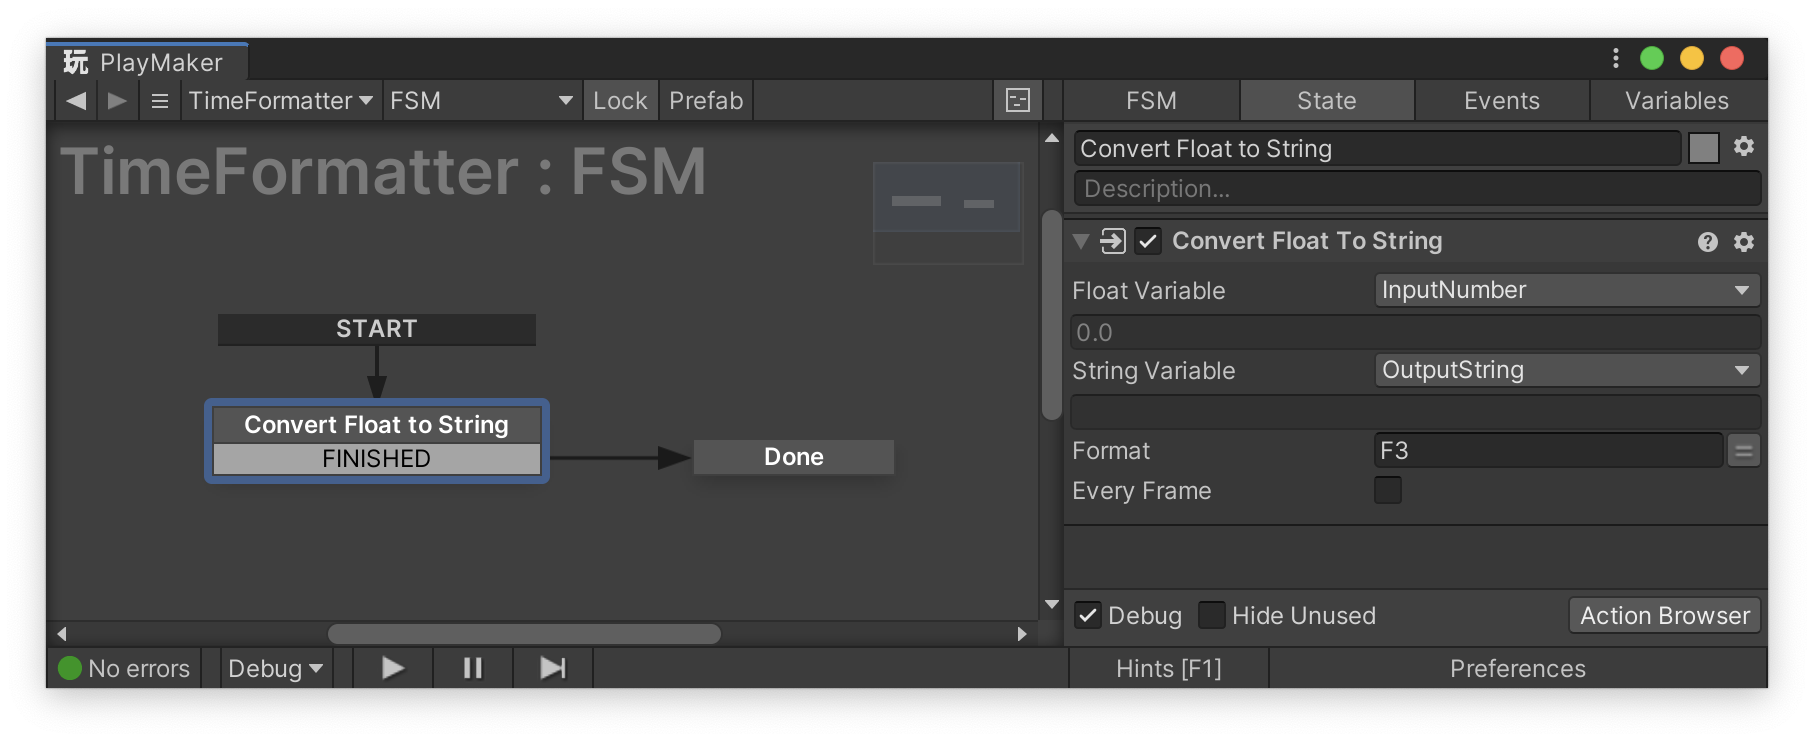The image size is (1814, 742).
Task: Open the action settings gear menu
Action: pyautogui.click(x=1743, y=242)
